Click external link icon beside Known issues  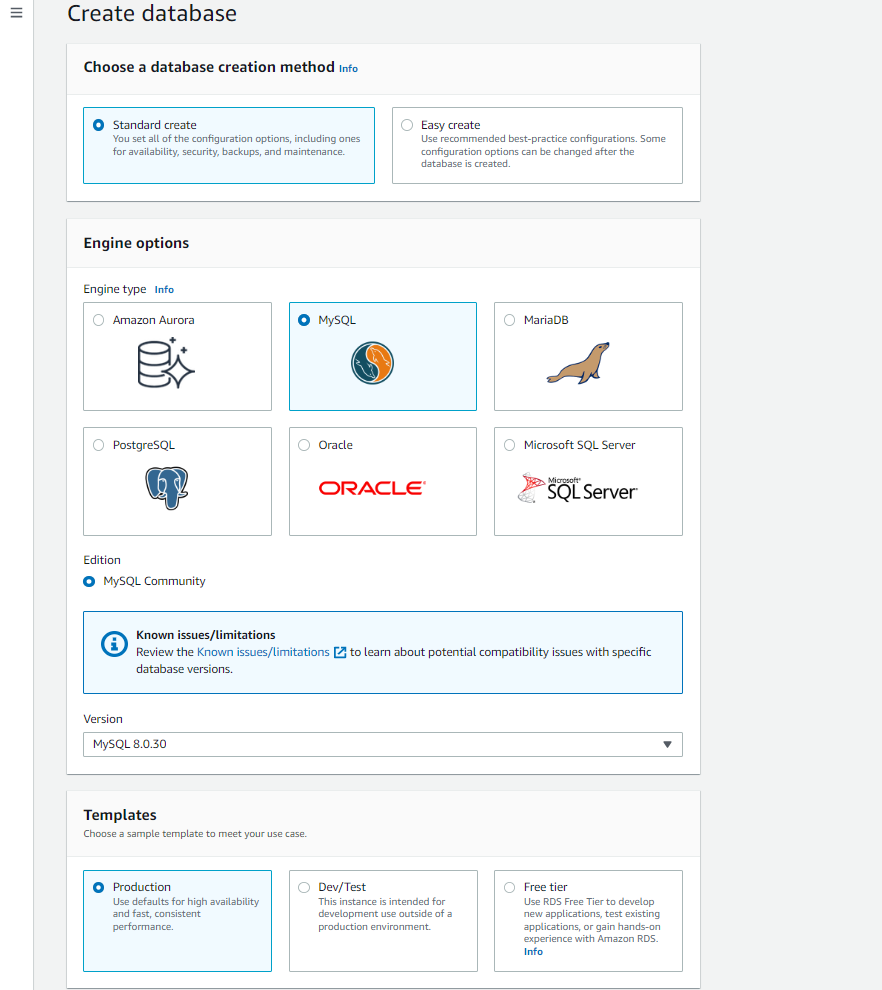[340, 652]
